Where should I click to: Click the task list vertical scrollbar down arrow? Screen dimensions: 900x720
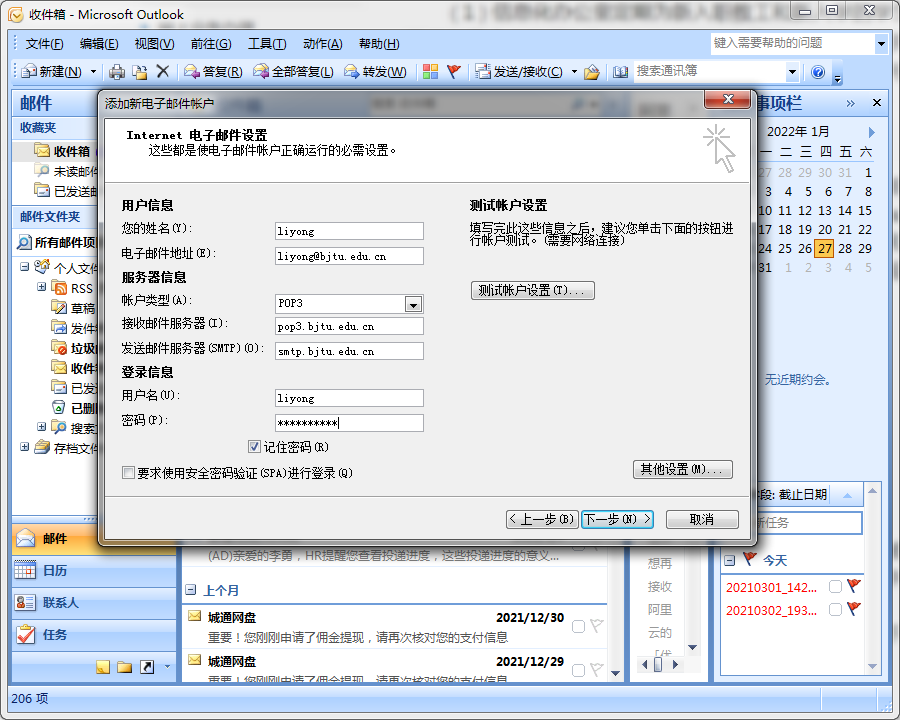pyautogui.click(x=872, y=666)
